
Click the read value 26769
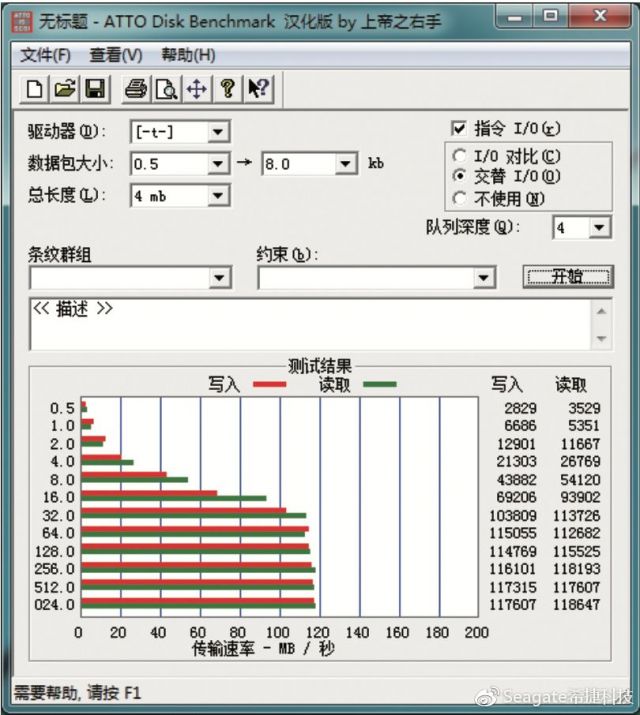580,461
